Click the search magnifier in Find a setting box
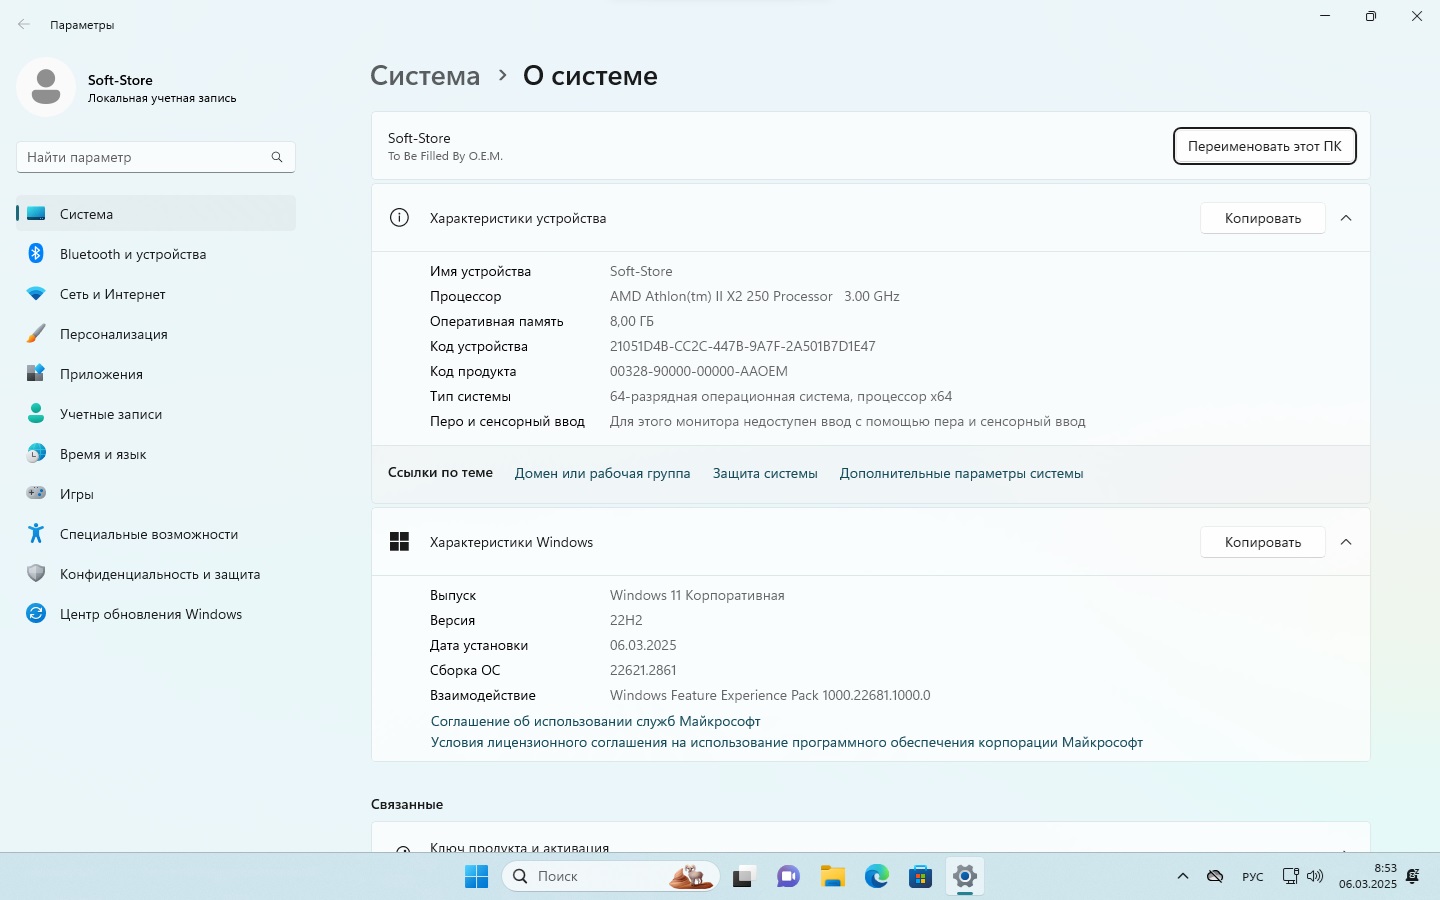Image resolution: width=1440 pixels, height=900 pixels. (x=277, y=157)
